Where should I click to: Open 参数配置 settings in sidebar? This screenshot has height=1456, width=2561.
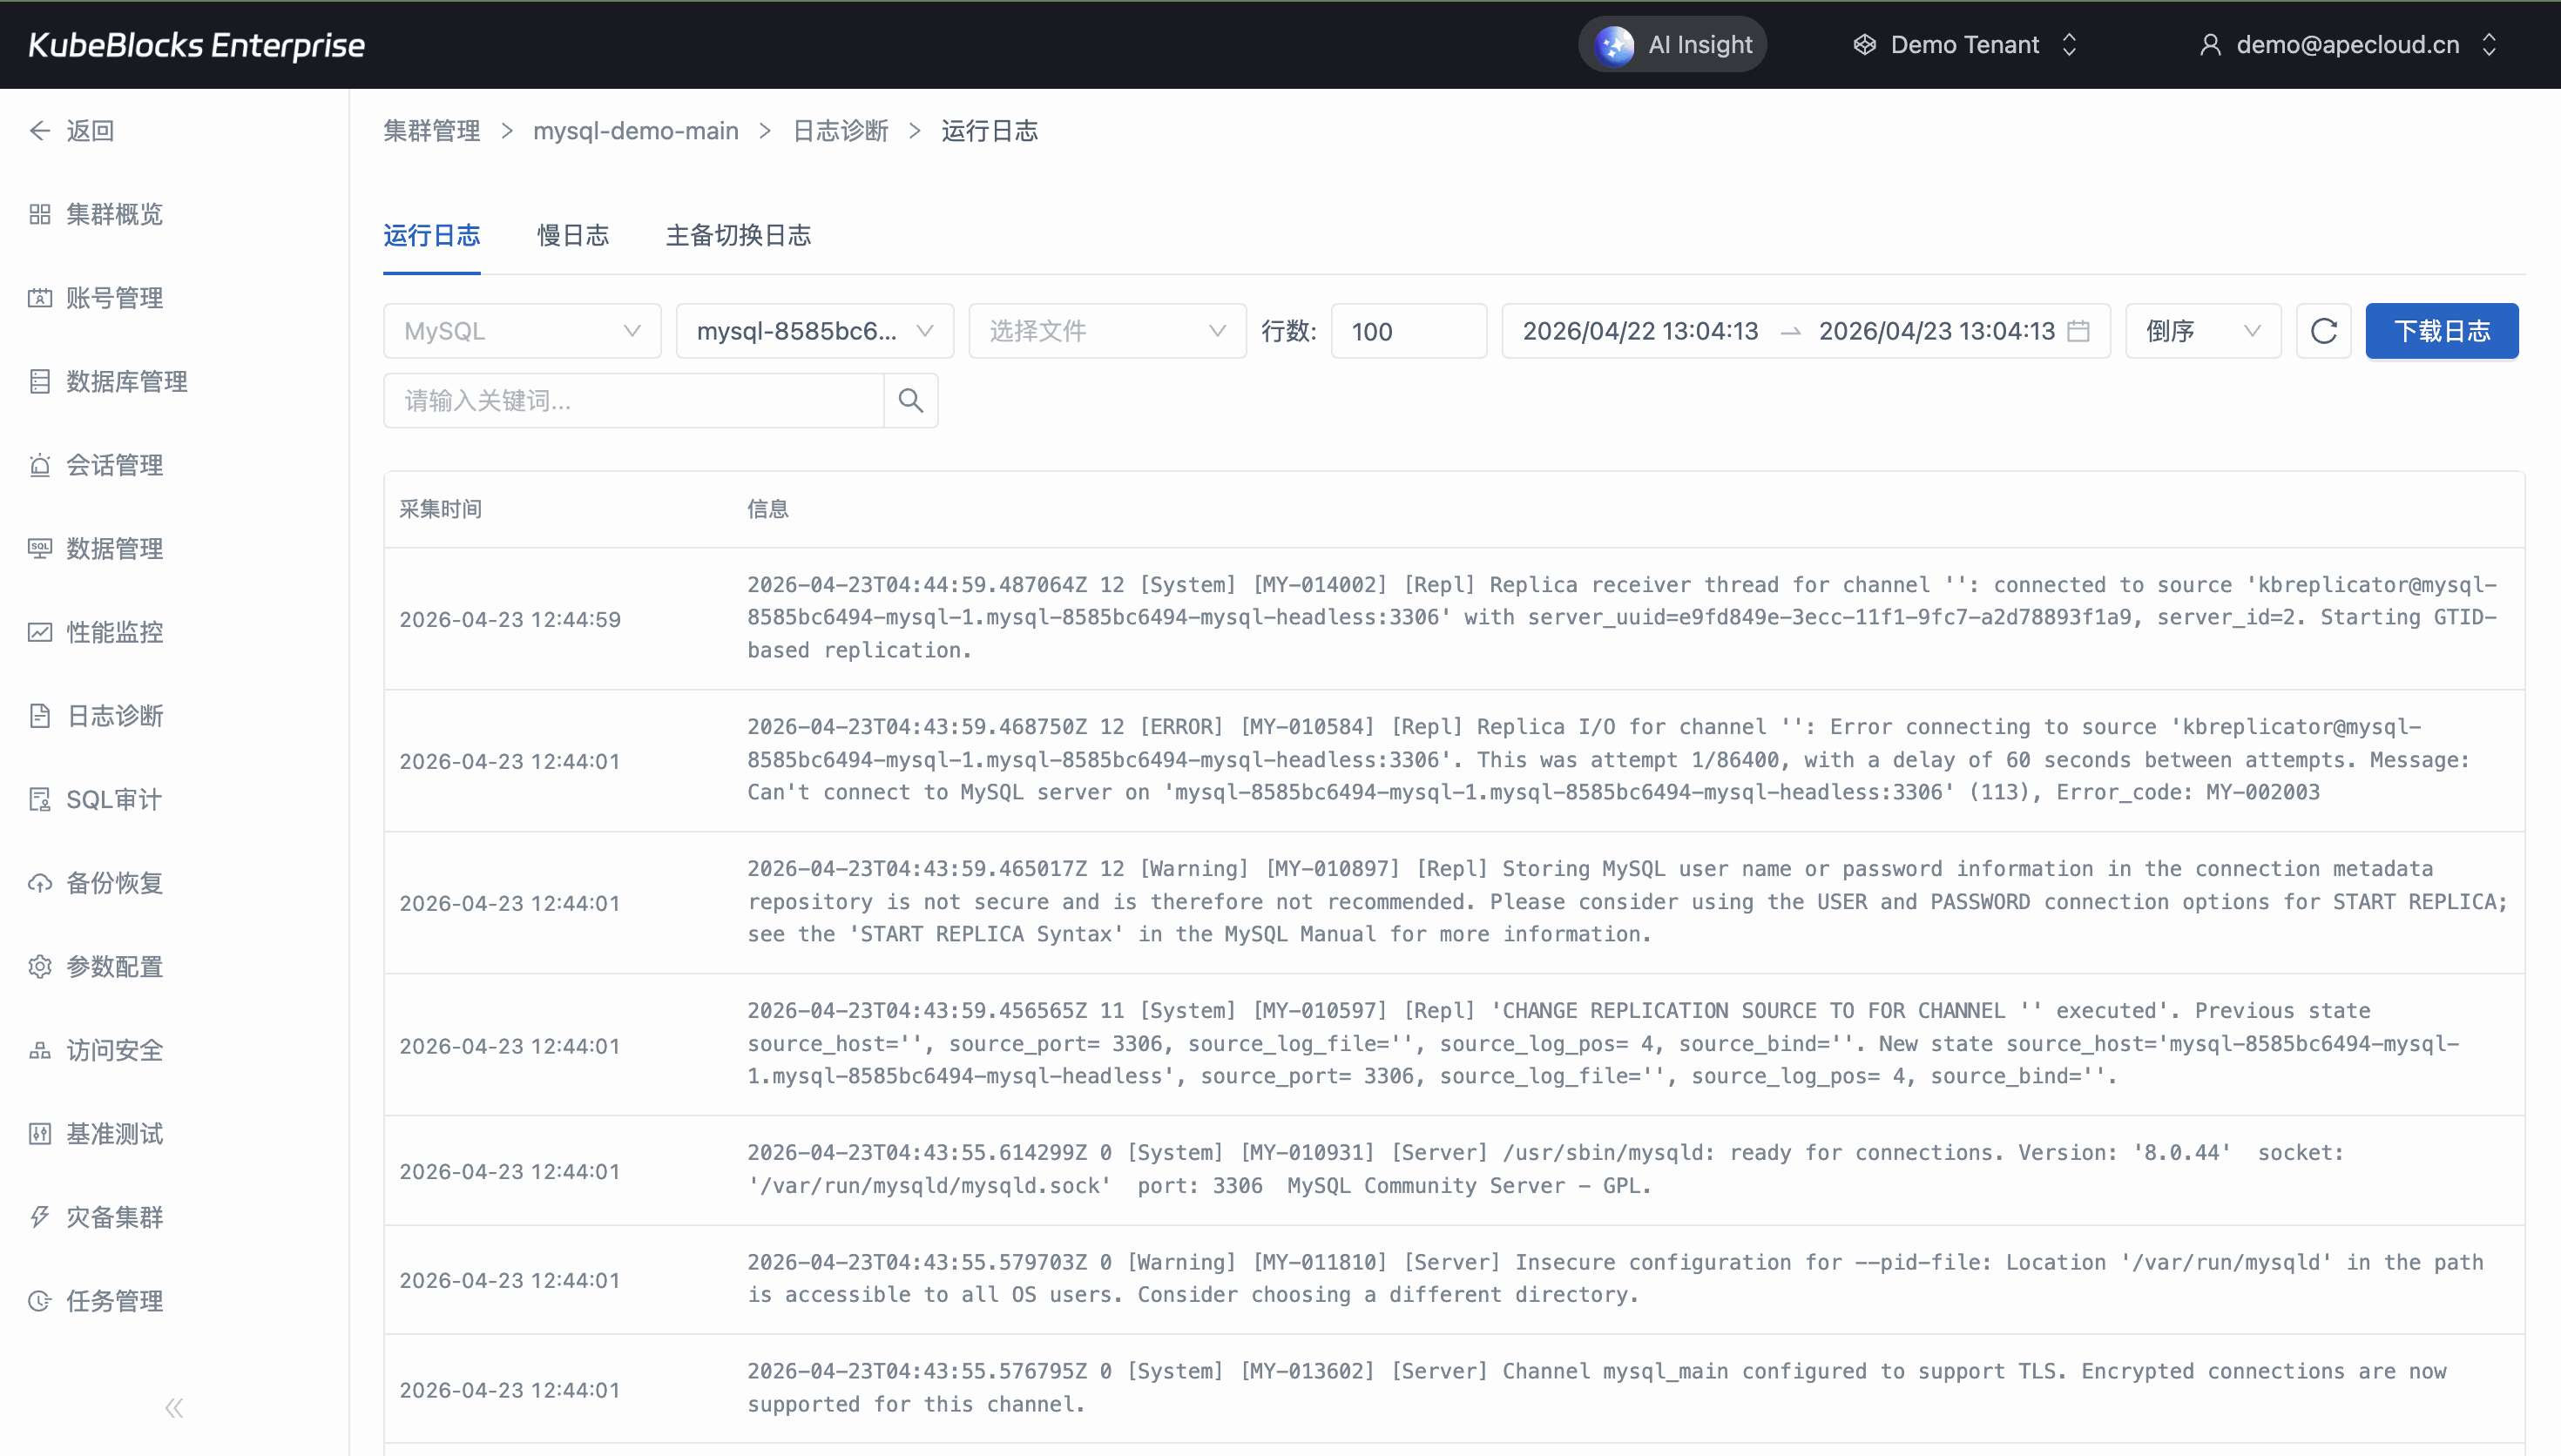(114, 967)
